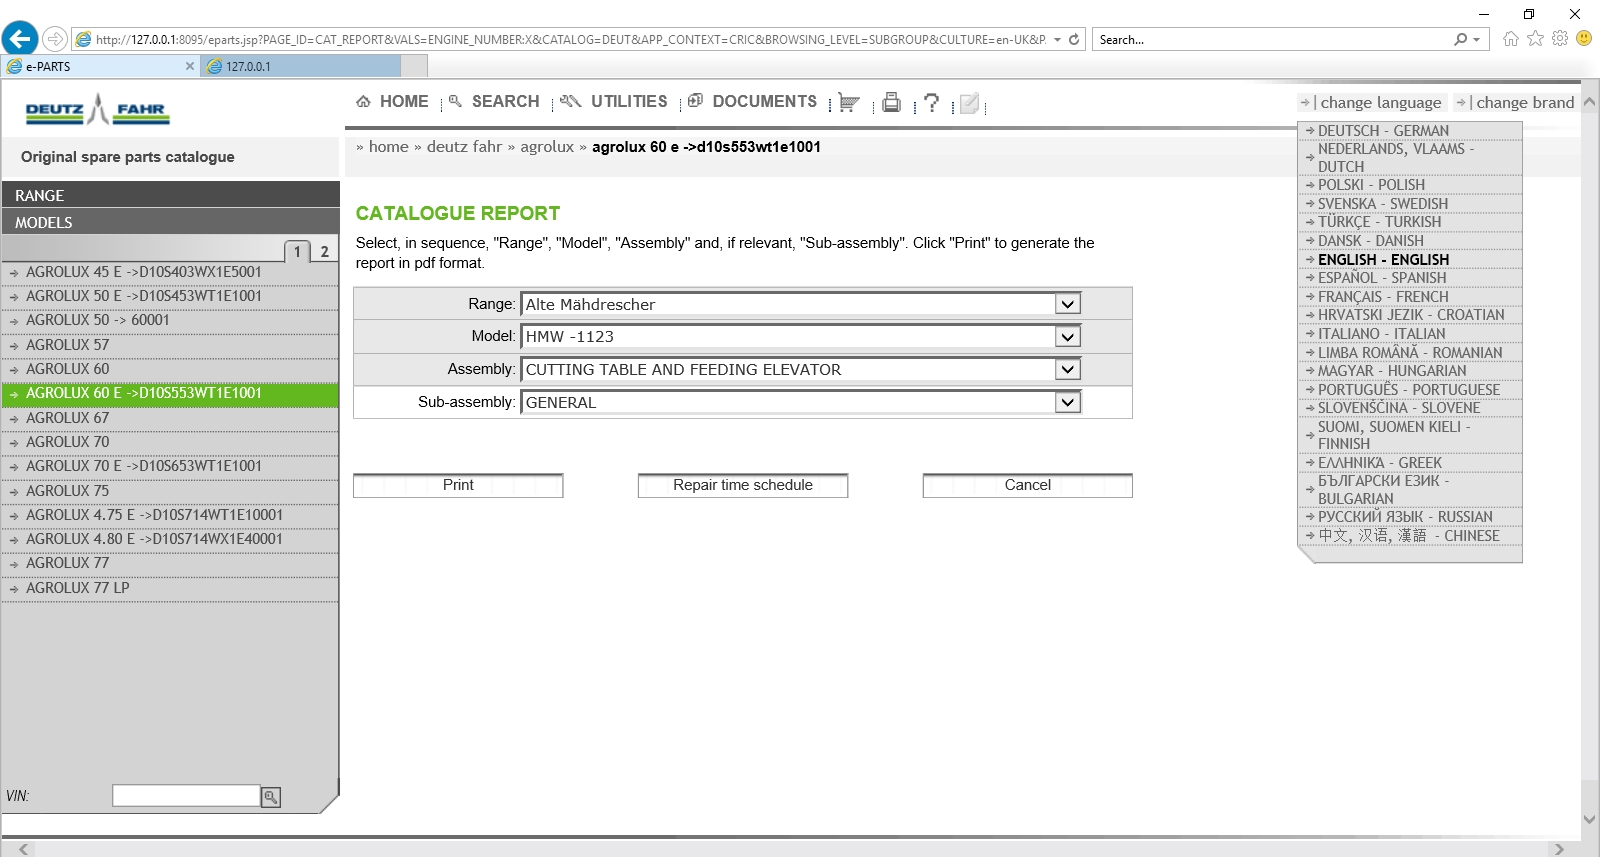Click horizontal scrollbar right arrow
Image resolution: width=1600 pixels, height=857 pixels.
coord(1559,849)
